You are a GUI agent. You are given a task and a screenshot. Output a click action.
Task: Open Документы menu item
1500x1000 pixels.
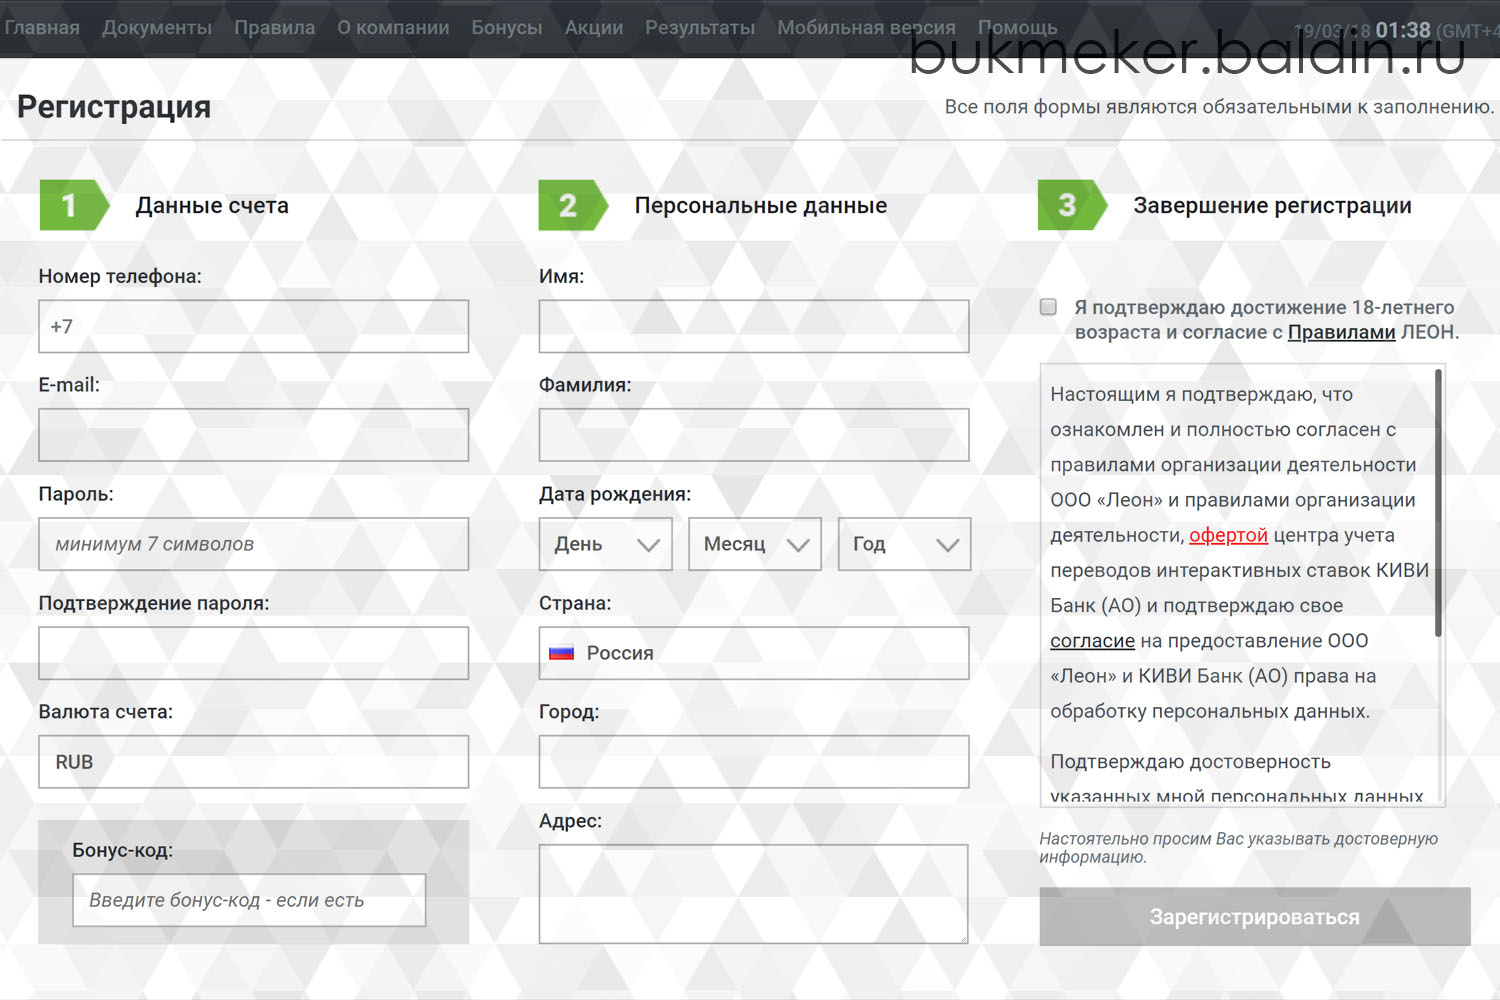click(x=157, y=28)
